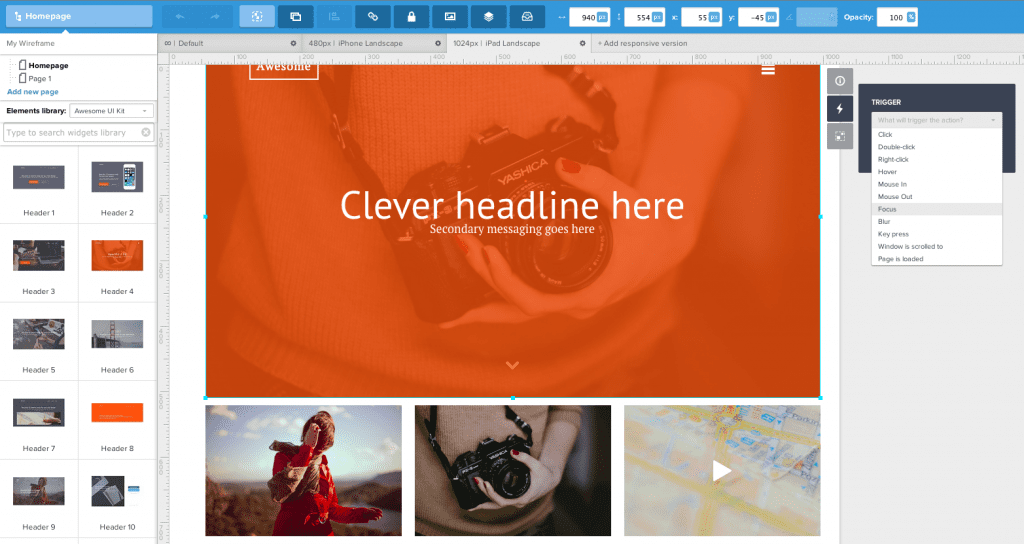Screen dimensions: 1024x544
Task: Click the image icon in the toolbar
Action: pos(450,17)
